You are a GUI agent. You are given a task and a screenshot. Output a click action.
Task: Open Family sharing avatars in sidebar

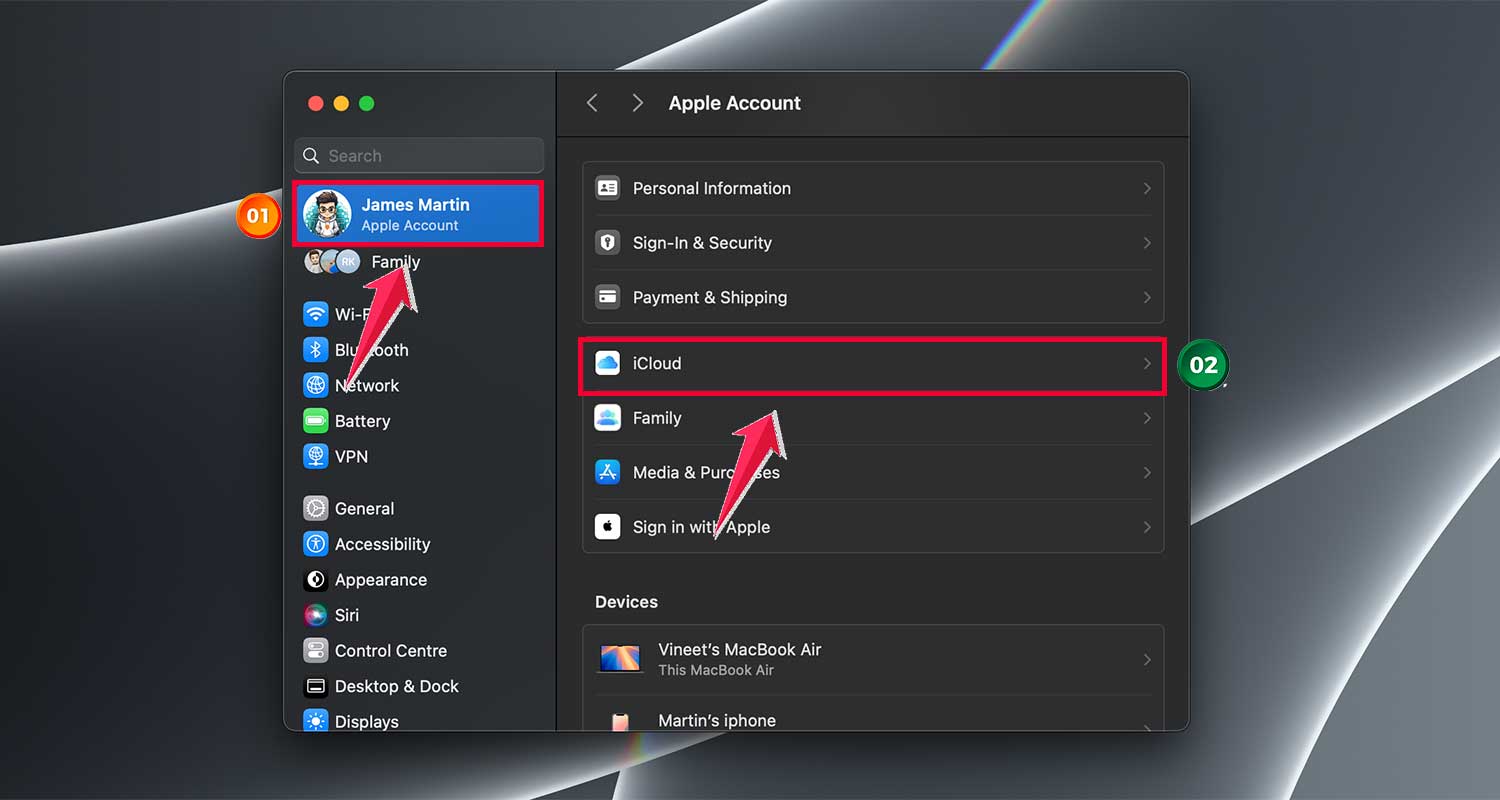(333, 262)
